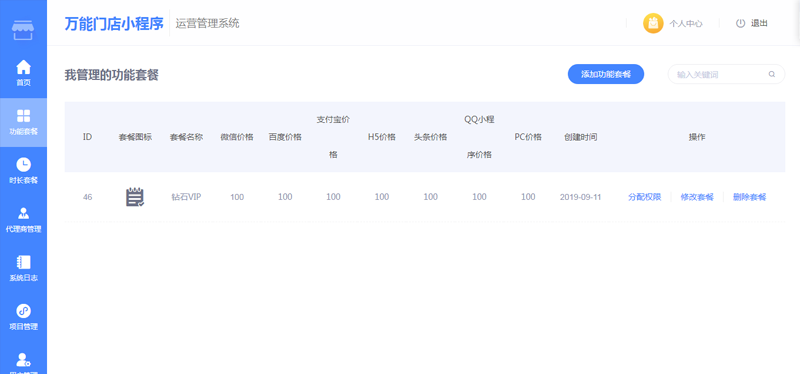The image size is (800, 374).
Task: Click the power icon beside 退出
Action: click(x=740, y=23)
